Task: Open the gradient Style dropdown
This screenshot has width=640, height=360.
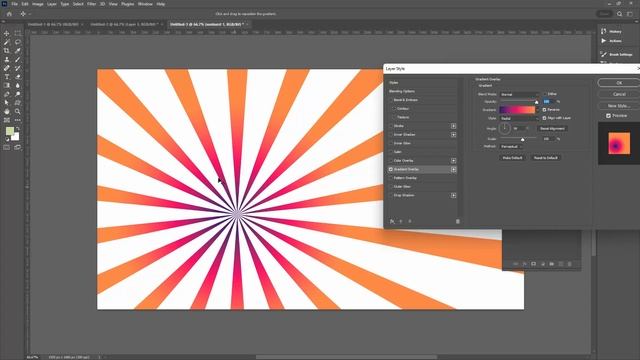Action: point(520,118)
